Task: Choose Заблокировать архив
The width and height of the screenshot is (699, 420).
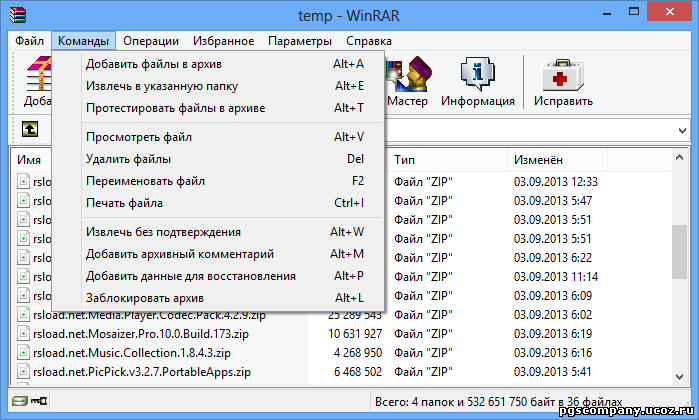Action: point(218,298)
